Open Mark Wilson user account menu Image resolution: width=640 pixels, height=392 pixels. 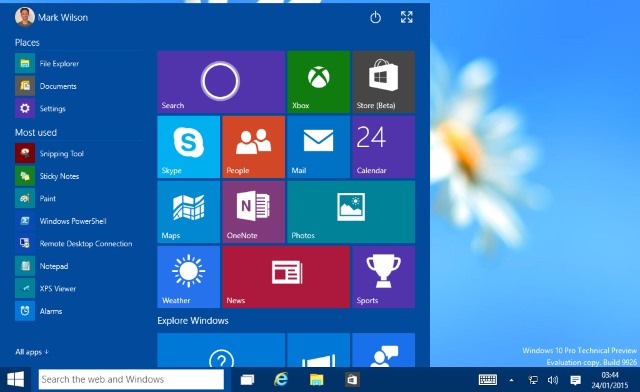tap(51, 17)
